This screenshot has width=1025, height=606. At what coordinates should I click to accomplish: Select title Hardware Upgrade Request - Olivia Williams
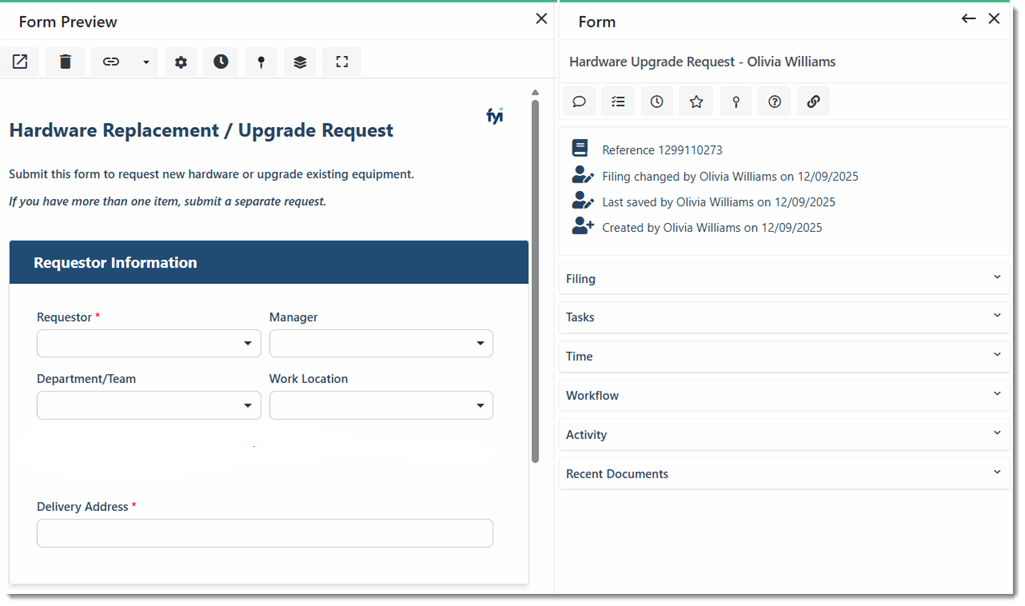click(x=702, y=61)
